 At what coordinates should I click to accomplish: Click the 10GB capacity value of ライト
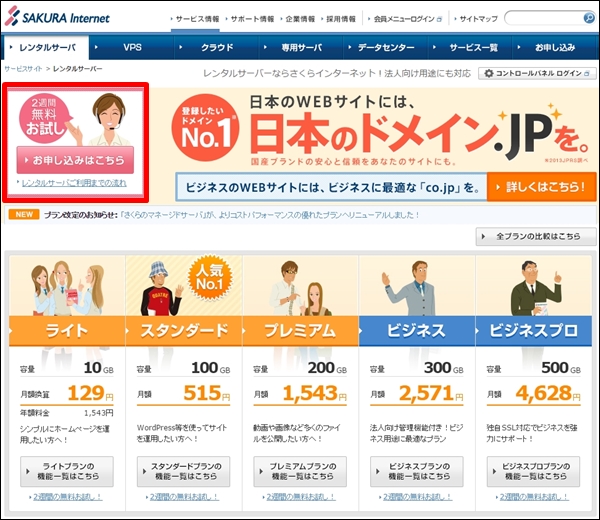coord(99,368)
